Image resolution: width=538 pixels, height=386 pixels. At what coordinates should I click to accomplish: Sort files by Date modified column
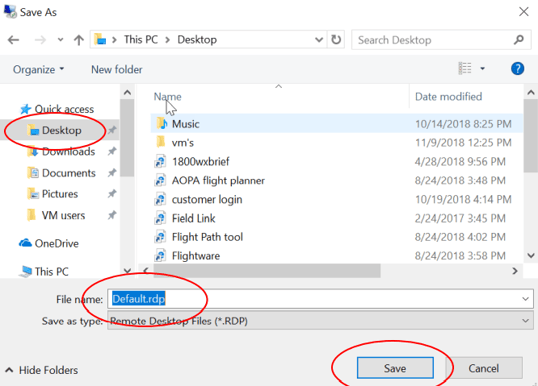pos(448,97)
